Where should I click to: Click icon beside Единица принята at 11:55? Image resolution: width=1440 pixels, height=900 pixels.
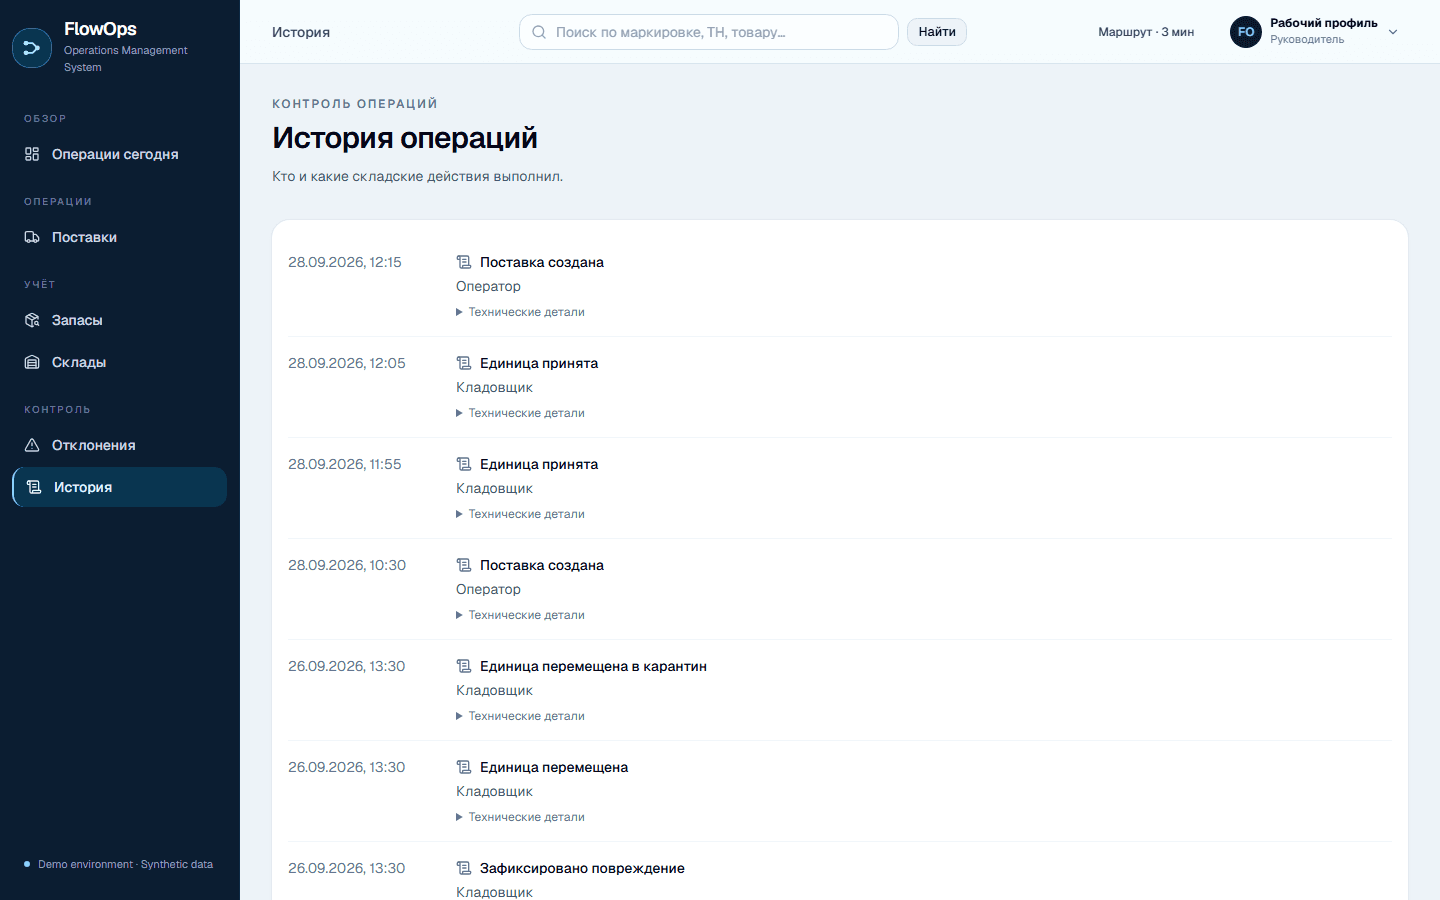464,464
